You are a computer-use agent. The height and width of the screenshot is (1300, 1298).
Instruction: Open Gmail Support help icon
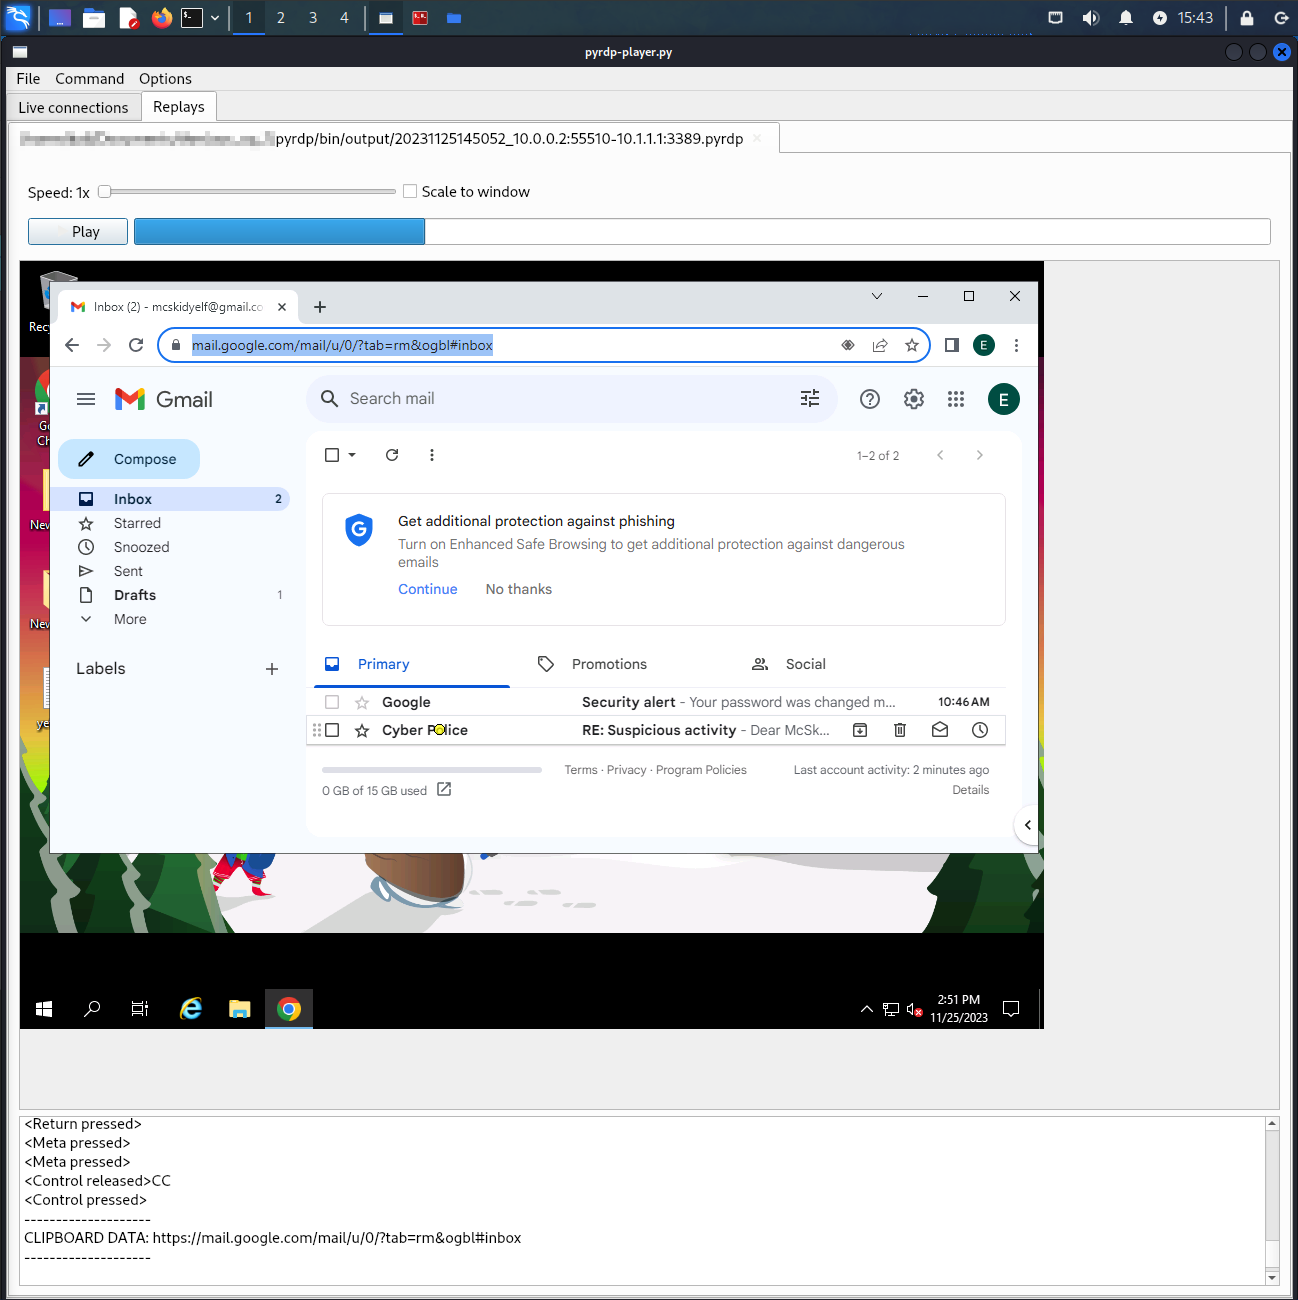pos(870,399)
